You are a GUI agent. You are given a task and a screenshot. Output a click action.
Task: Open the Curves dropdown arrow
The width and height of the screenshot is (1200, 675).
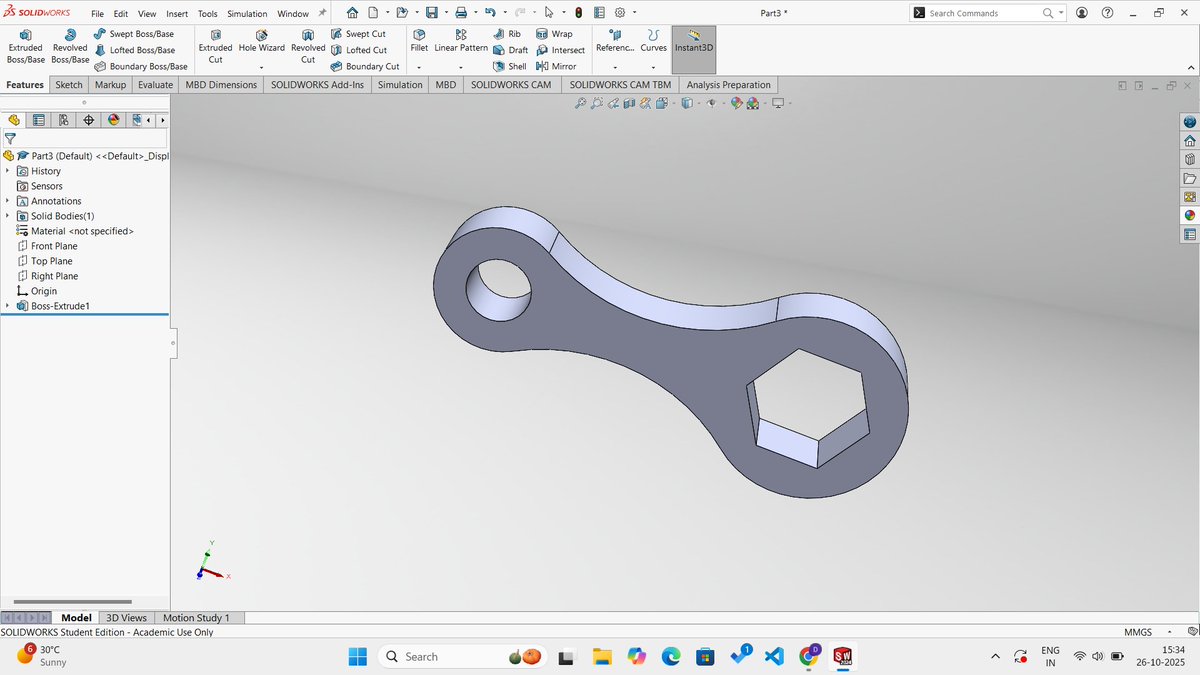(653, 67)
